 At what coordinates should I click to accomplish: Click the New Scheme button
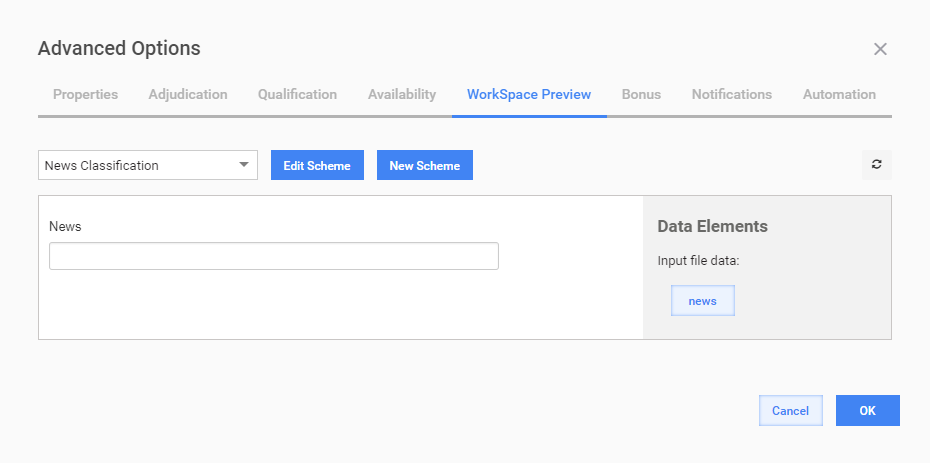[x=425, y=165]
